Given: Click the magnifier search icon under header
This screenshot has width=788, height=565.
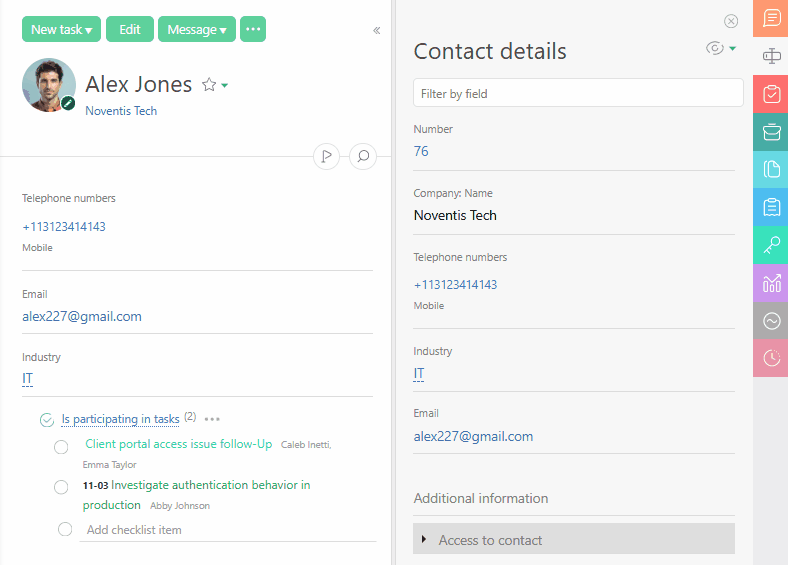Looking at the screenshot, I should [x=363, y=156].
